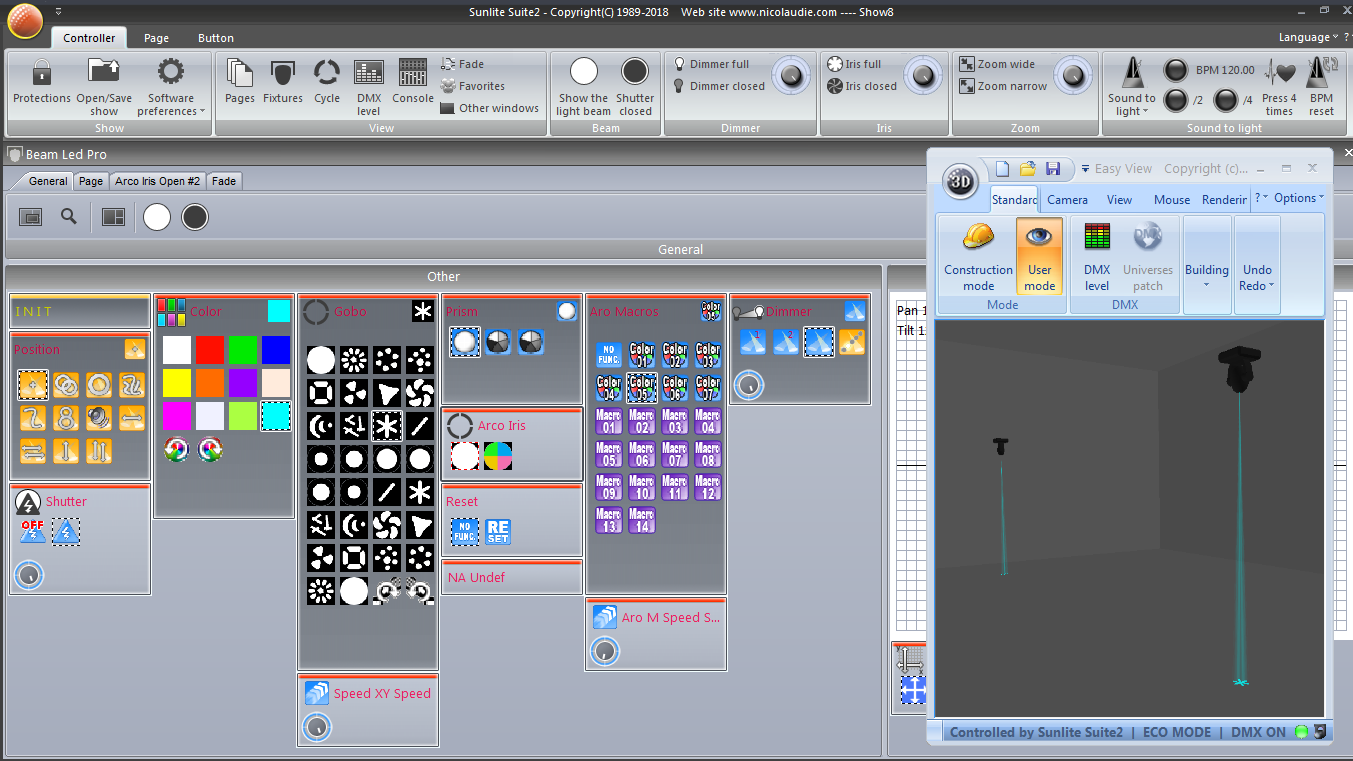Viewport: 1353px width, 761px height.
Task: Enable Dimmer full
Action: (711, 64)
